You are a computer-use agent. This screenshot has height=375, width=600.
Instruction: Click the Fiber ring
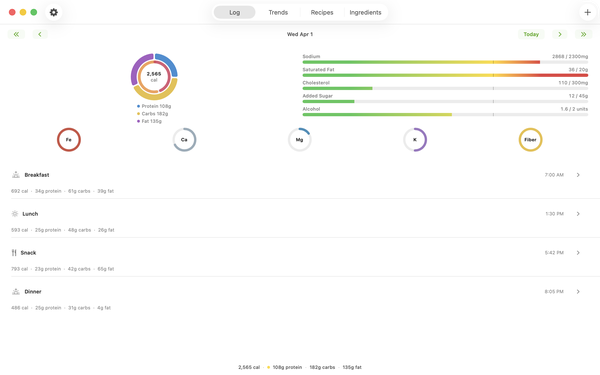[530, 140]
